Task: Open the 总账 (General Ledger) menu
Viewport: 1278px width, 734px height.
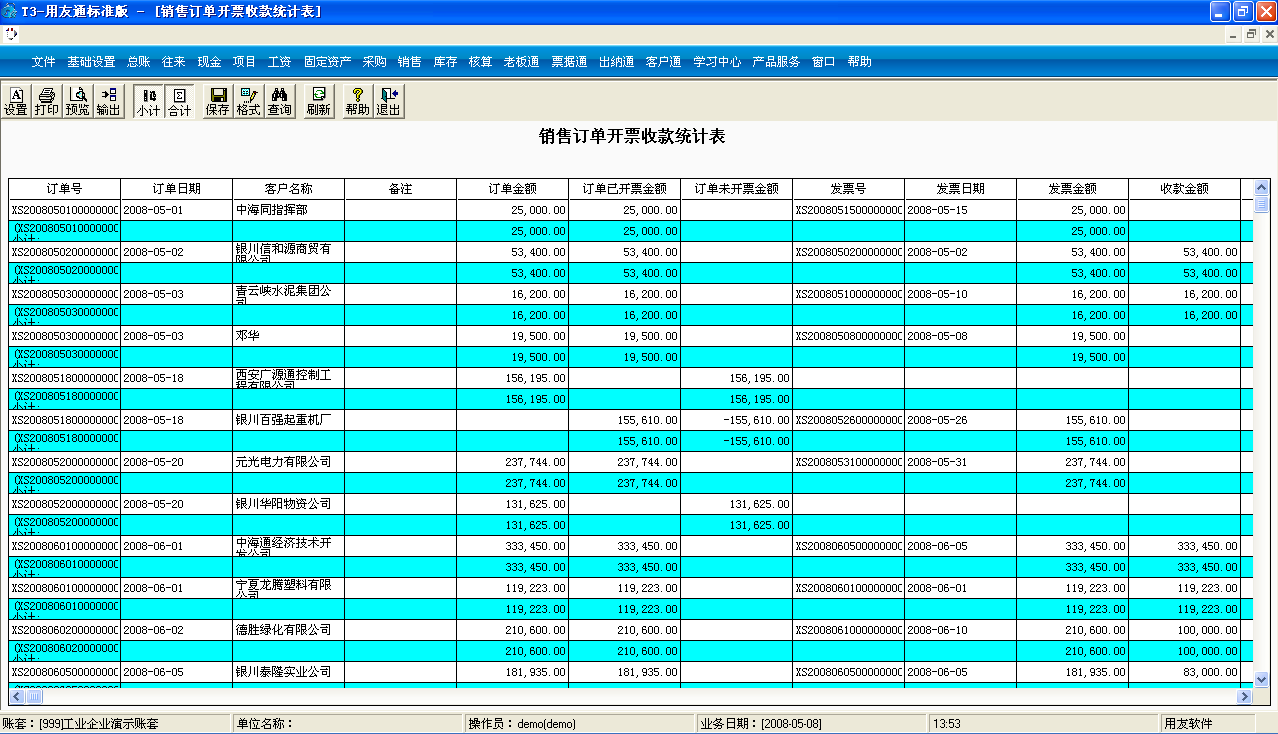Action: tap(138, 62)
